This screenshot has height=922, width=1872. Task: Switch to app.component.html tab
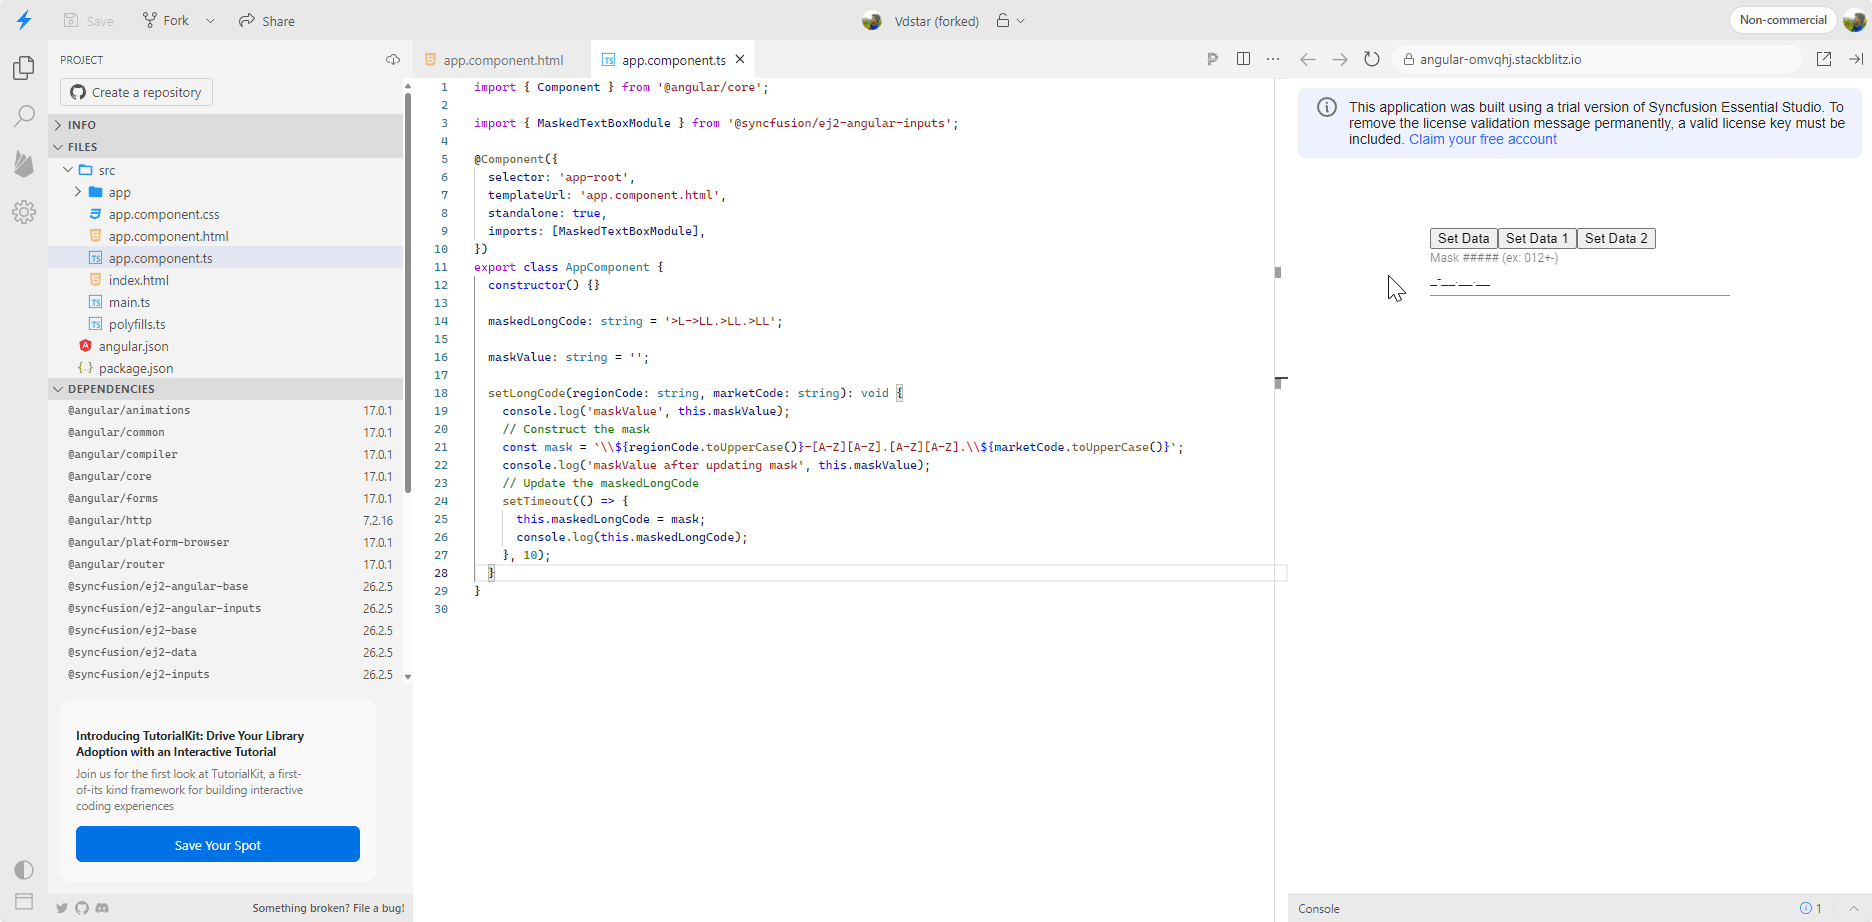(503, 60)
